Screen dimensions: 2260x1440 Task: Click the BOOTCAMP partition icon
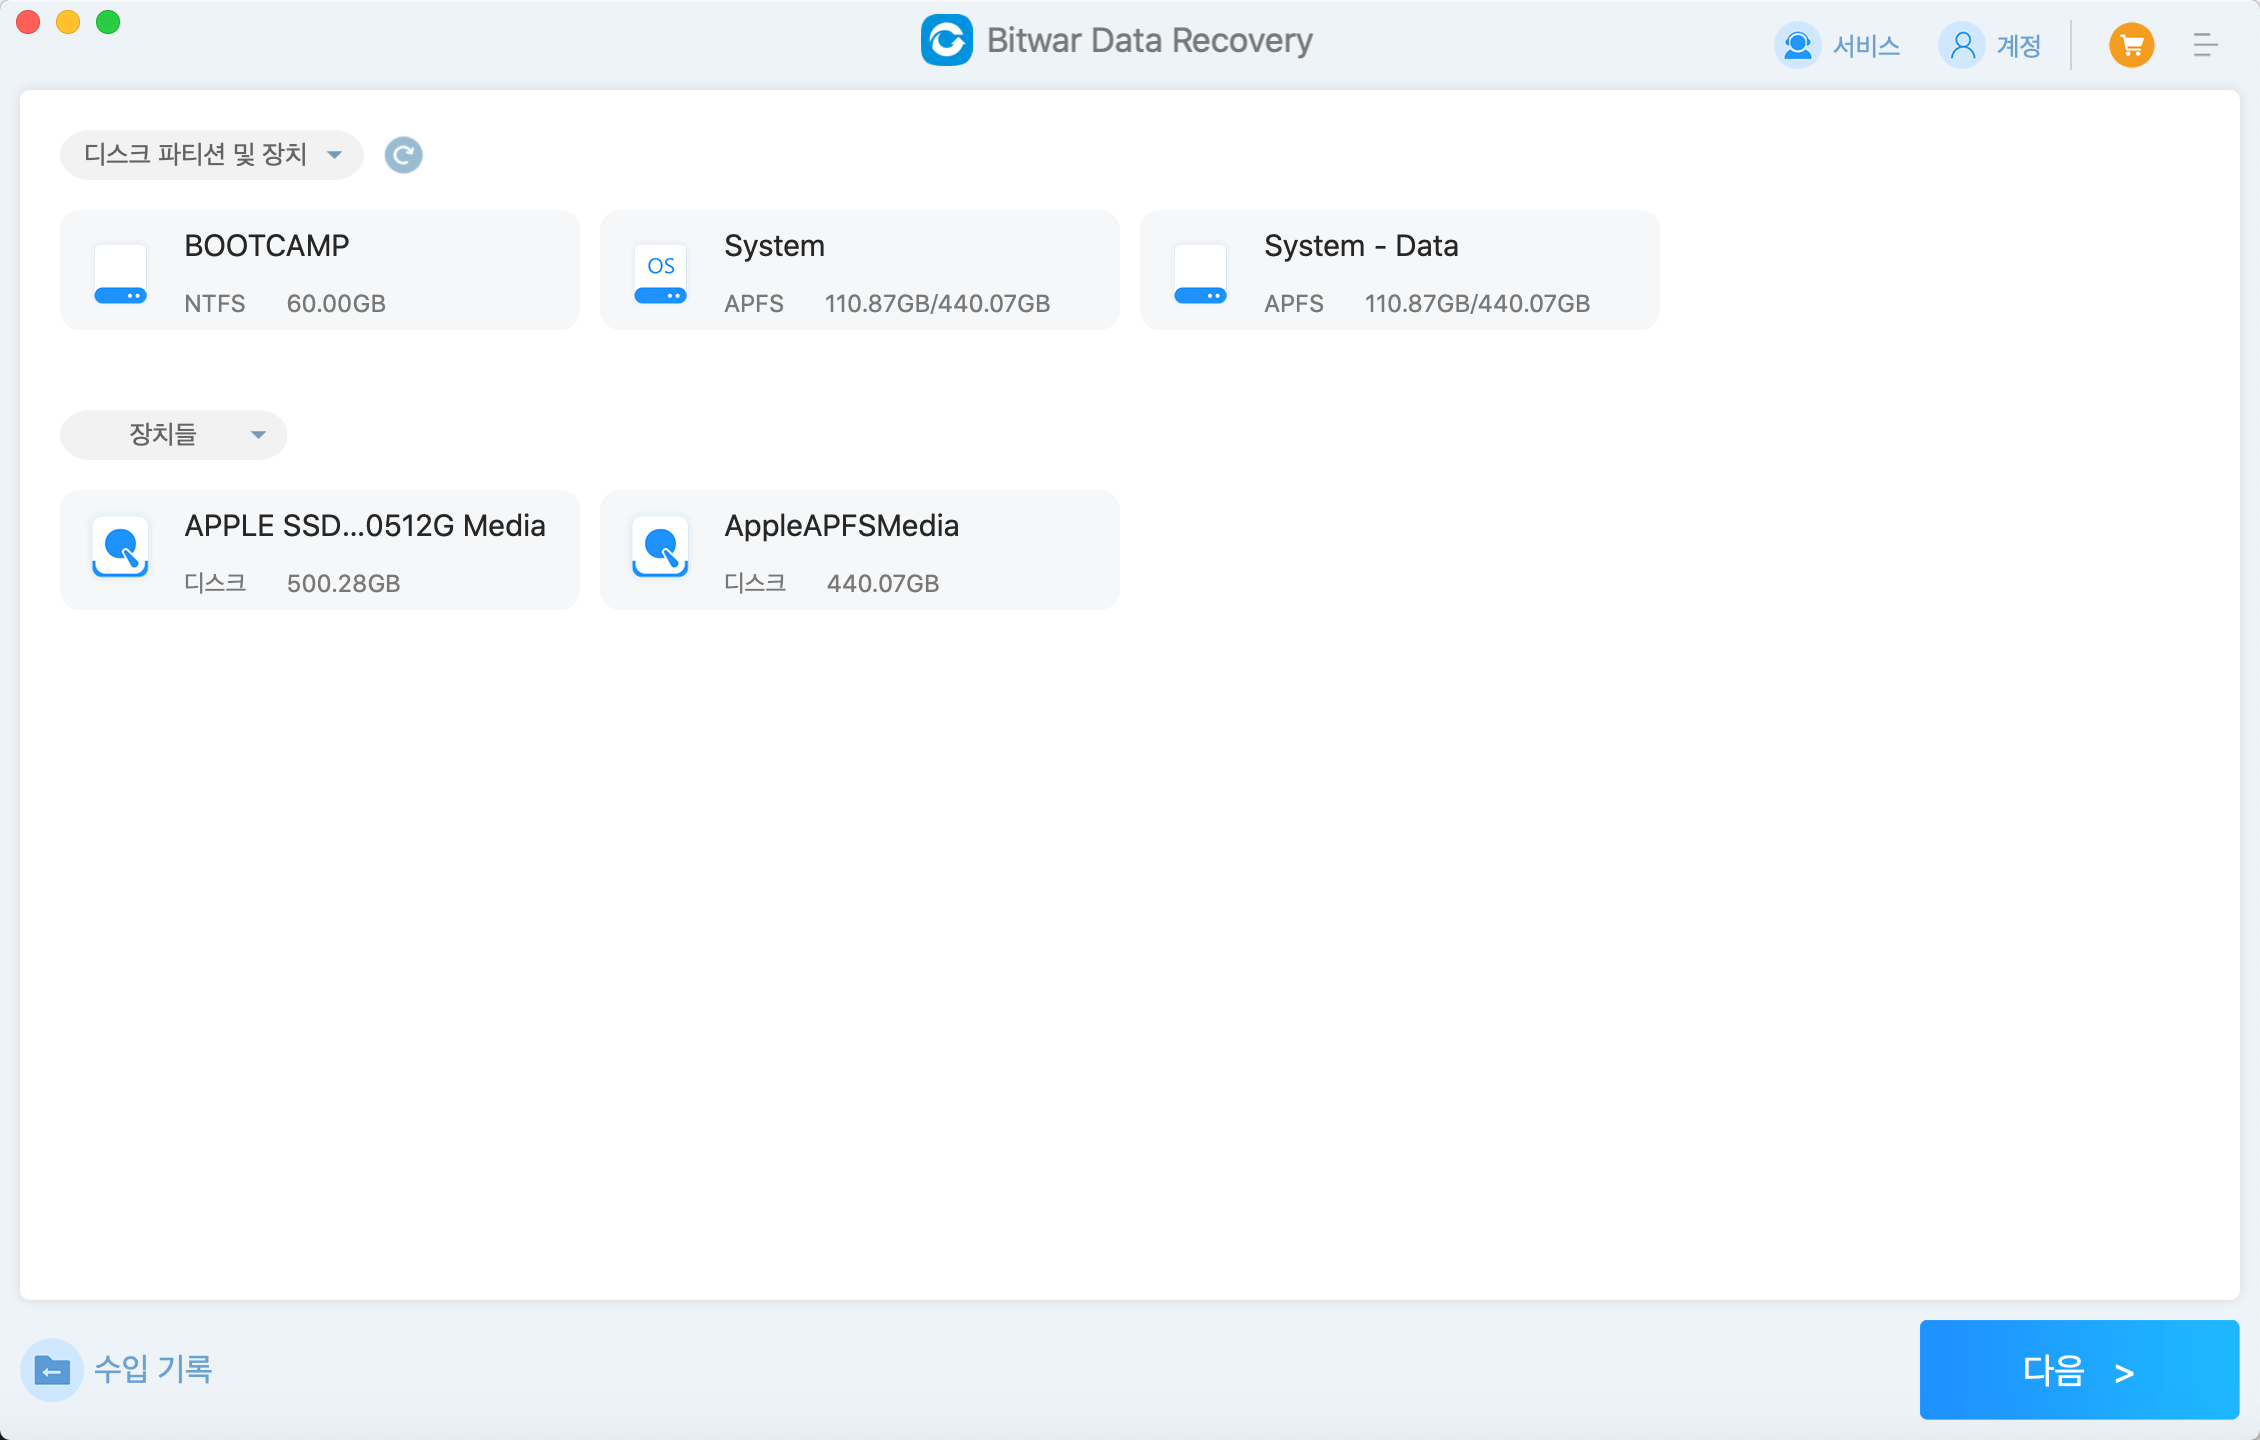click(x=122, y=269)
